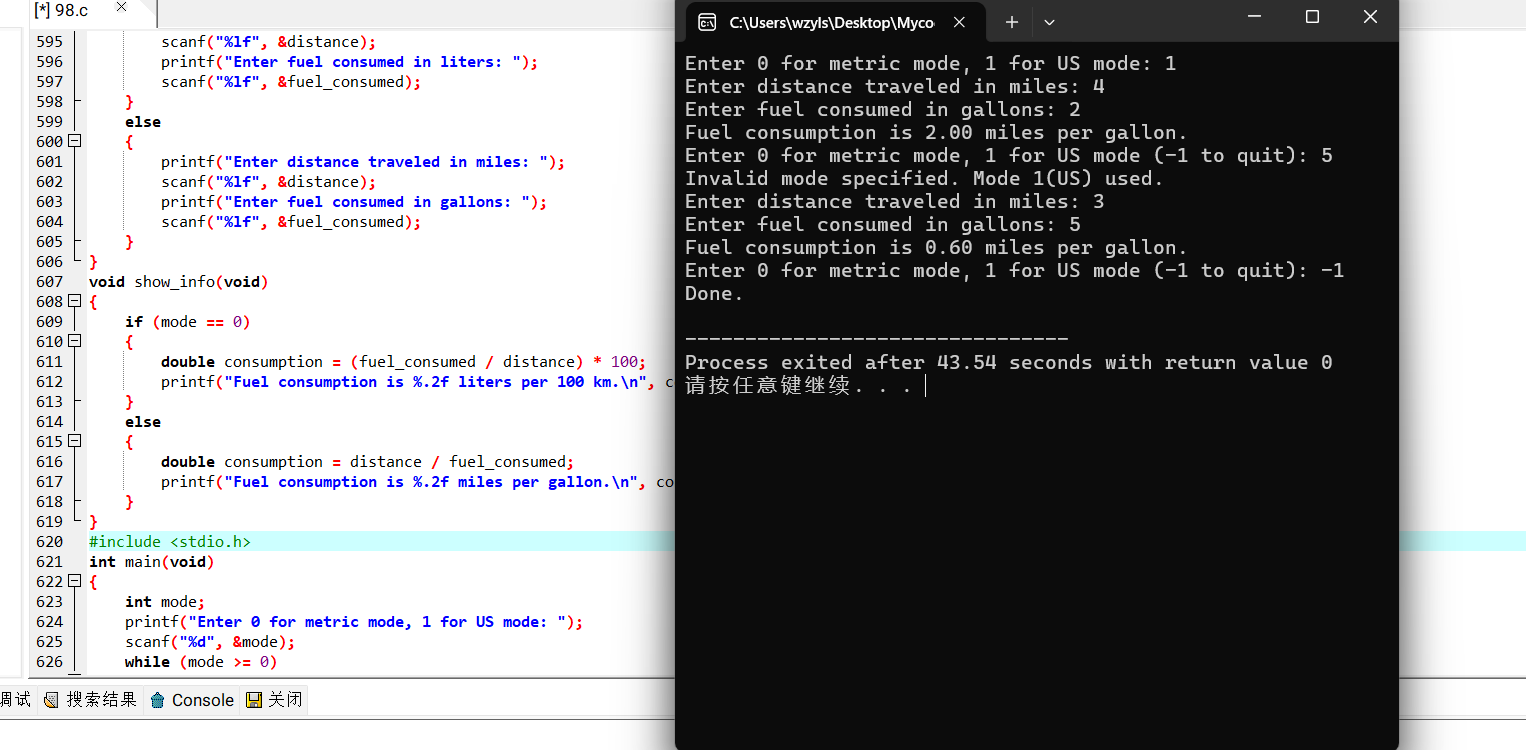Click terminal line 'Enter fuel consumed in gallons: 5'
This screenshot has width=1526, height=750.
tap(883, 225)
